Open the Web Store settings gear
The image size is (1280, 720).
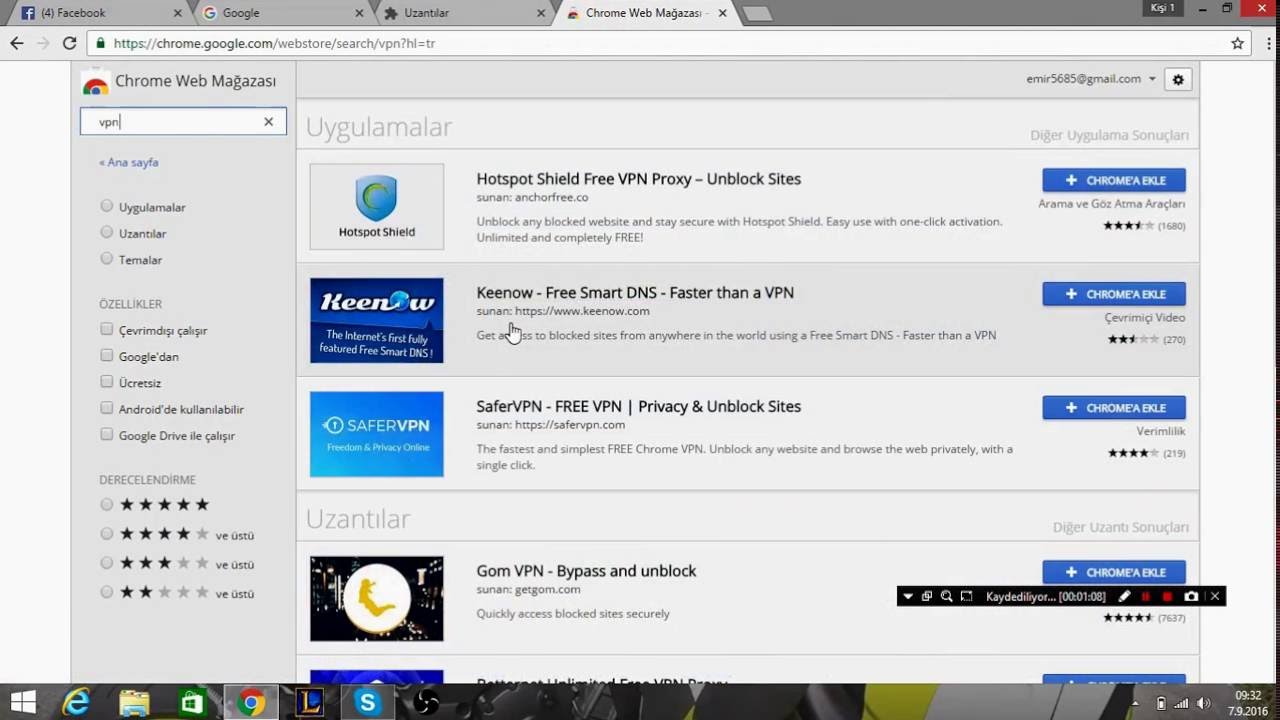[x=1178, y=80]
